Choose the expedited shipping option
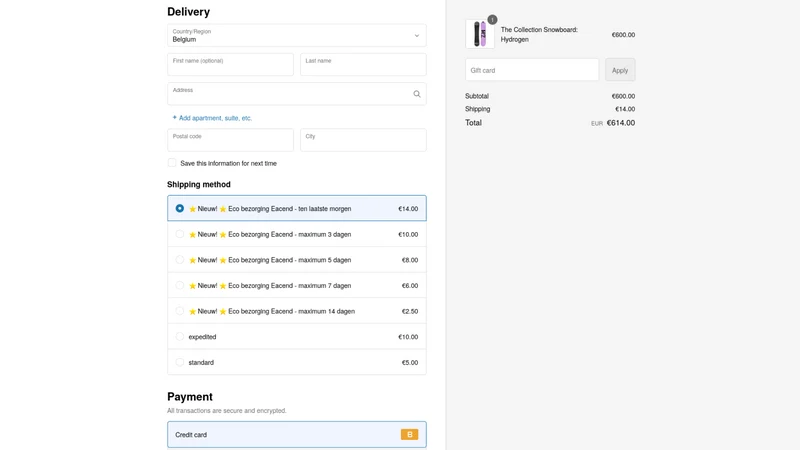Screen dimensions: 800x450 (x=297, y=337)
